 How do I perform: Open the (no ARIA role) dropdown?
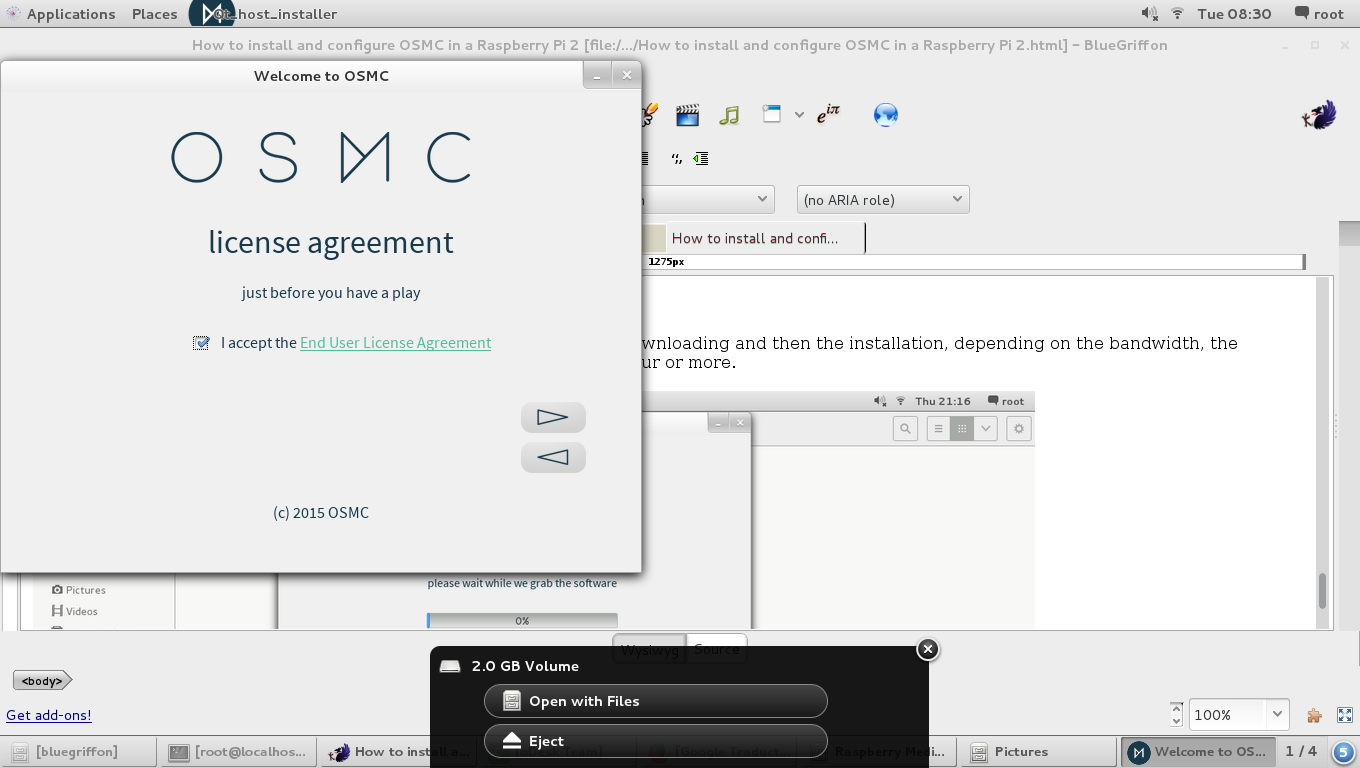883,199
